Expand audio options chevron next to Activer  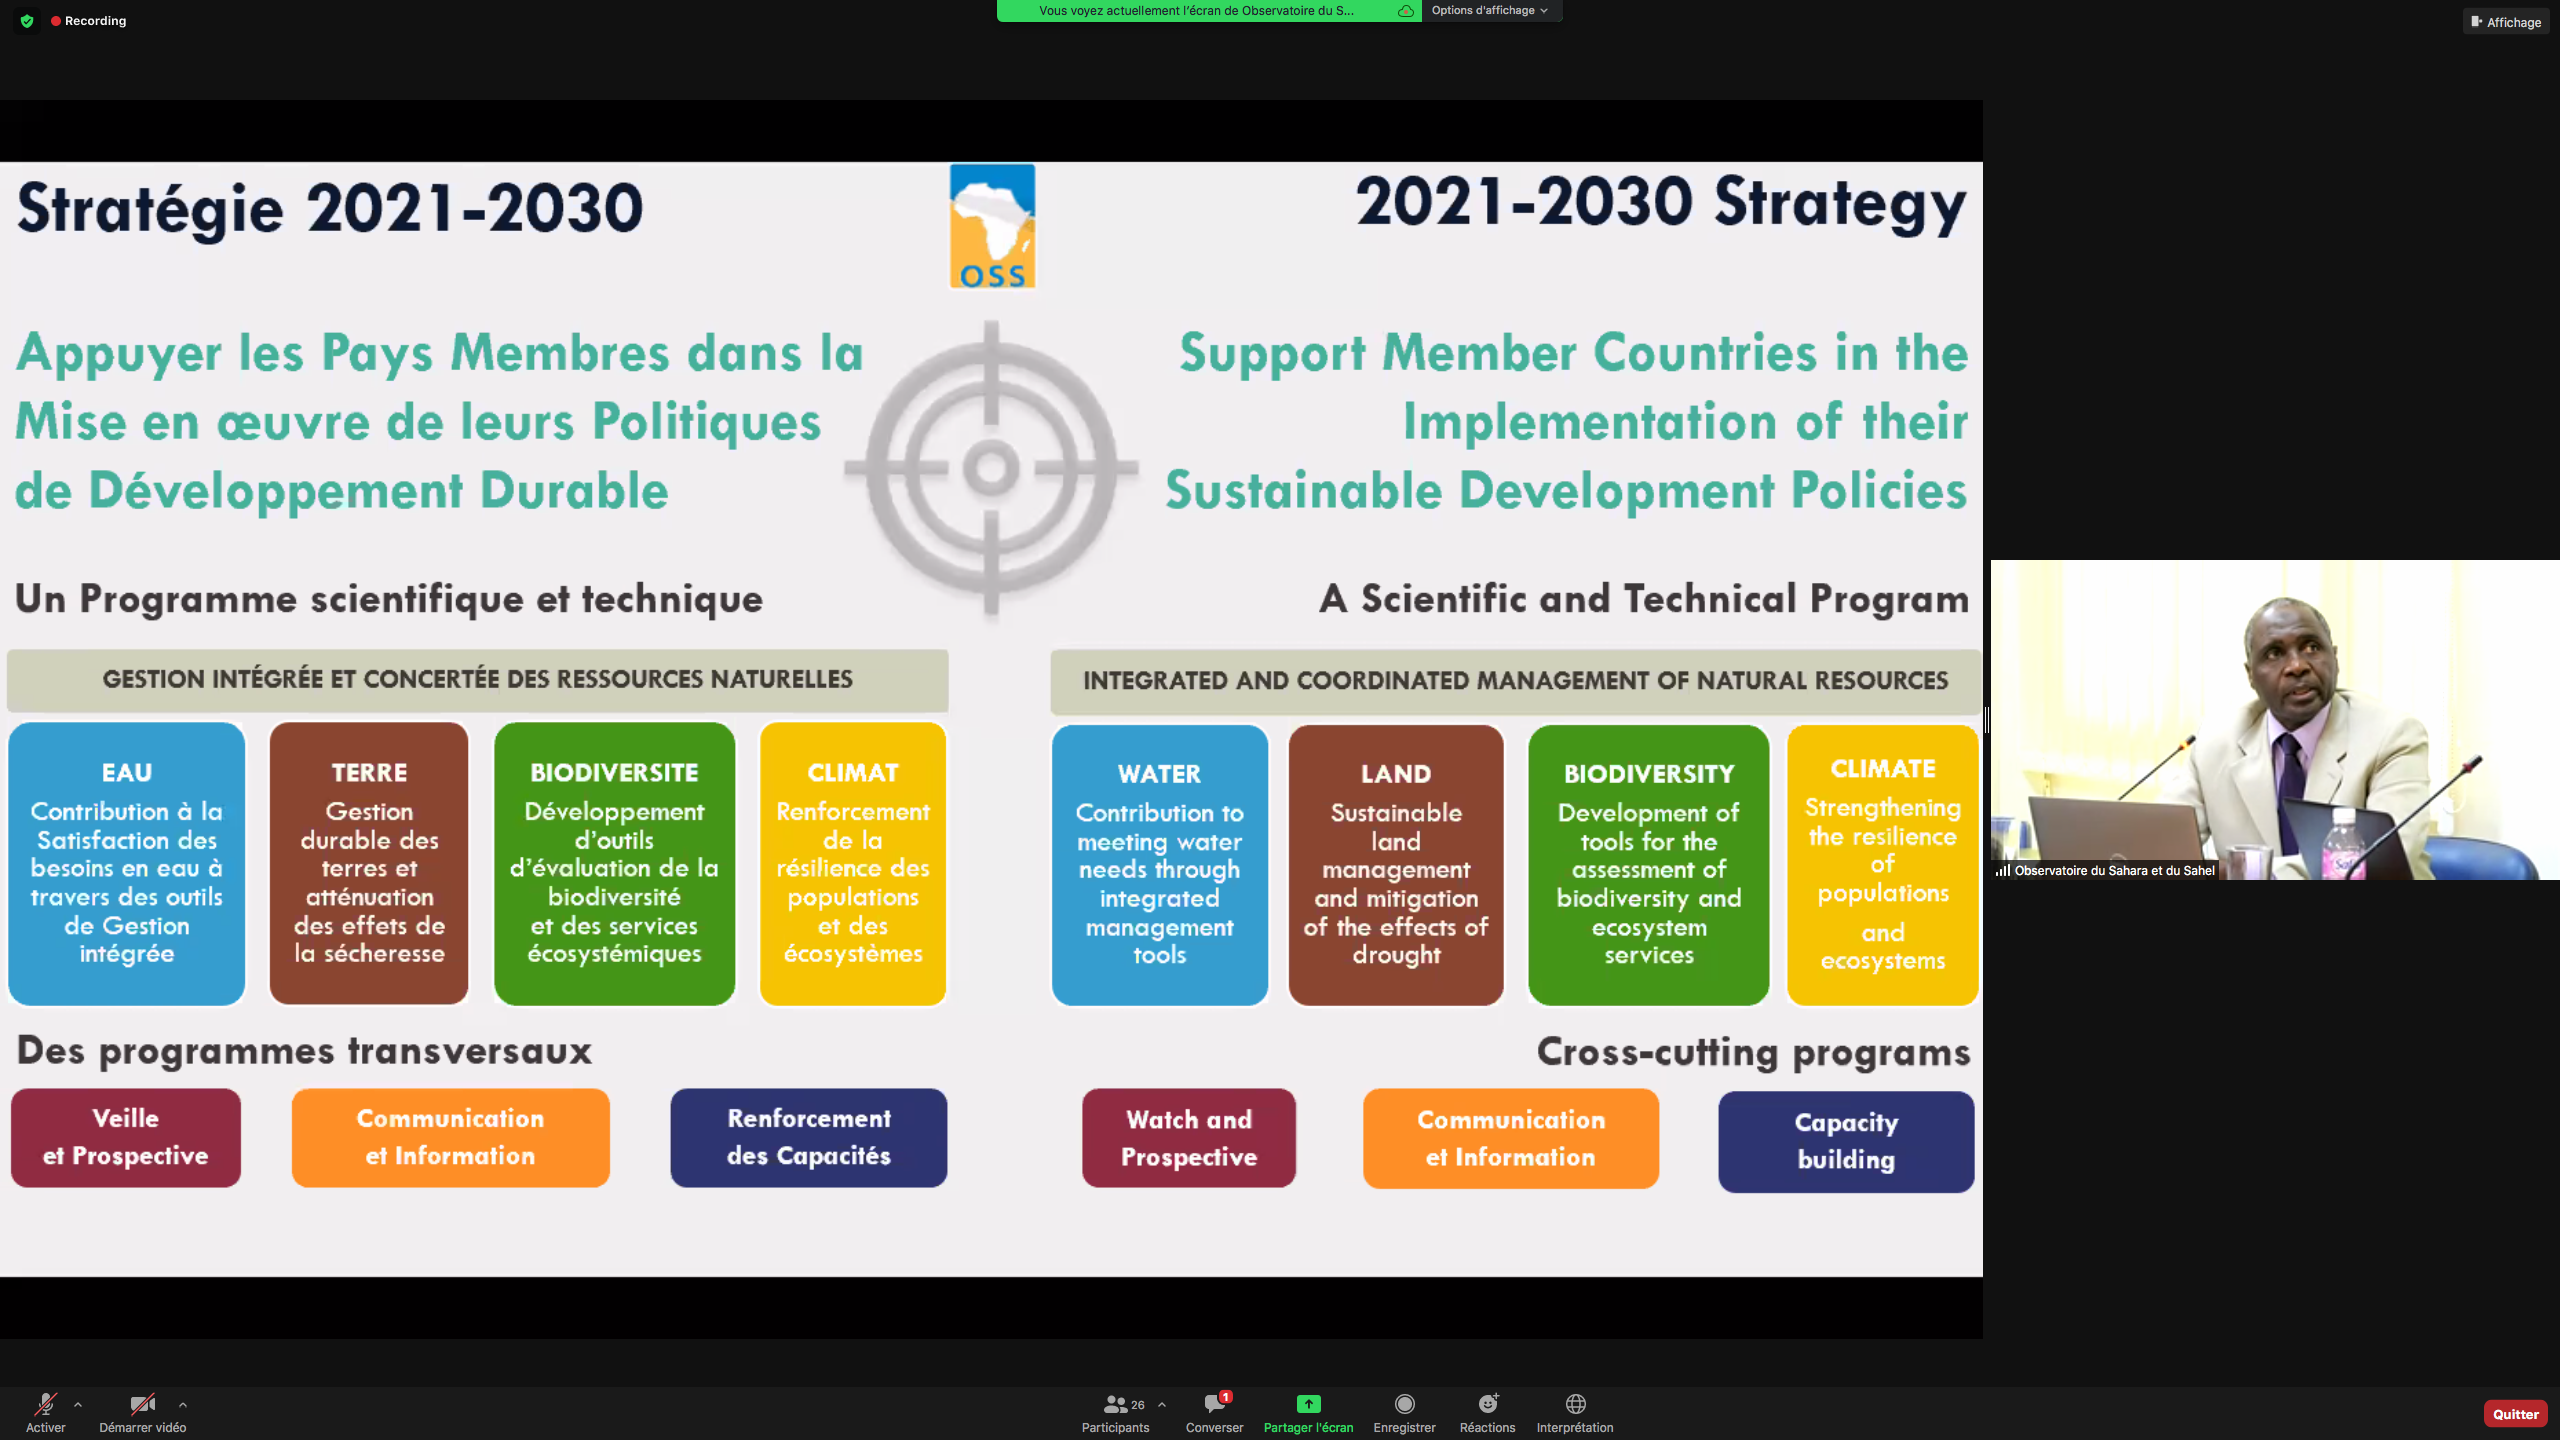(x=78, y=1404)
